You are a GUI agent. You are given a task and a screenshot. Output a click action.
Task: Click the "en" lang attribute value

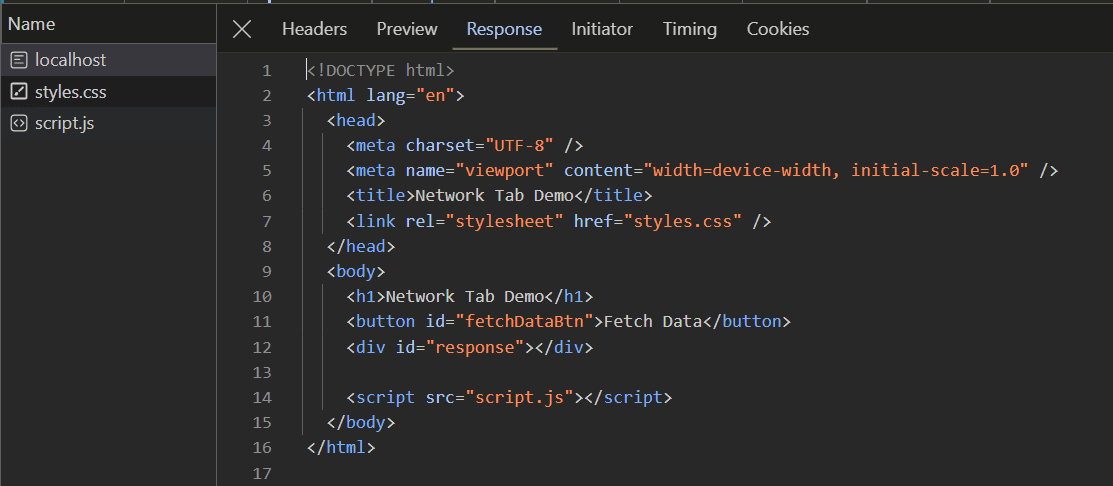[x=435, y=95]
